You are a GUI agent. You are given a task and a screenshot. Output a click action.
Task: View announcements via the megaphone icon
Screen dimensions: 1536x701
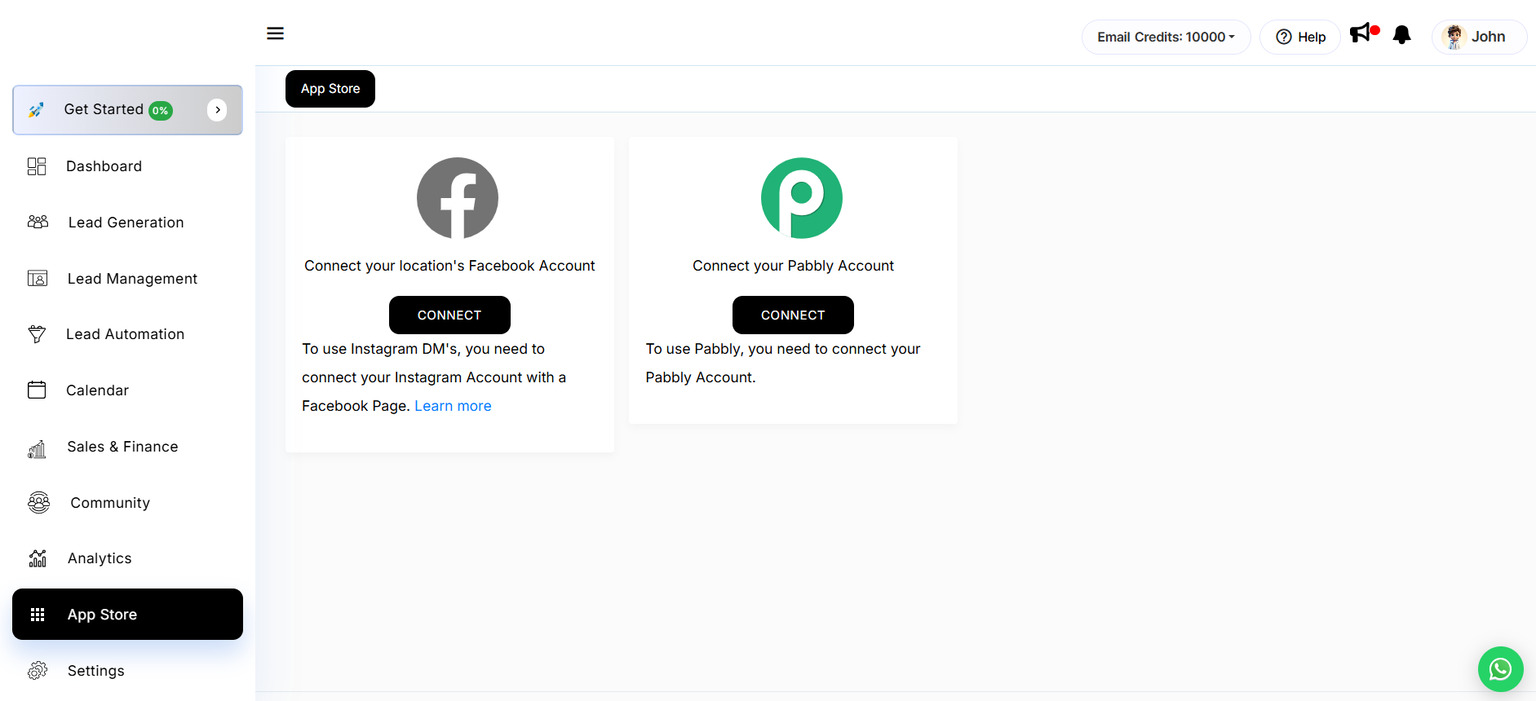pyautogui.click(x=1359, y=33)
